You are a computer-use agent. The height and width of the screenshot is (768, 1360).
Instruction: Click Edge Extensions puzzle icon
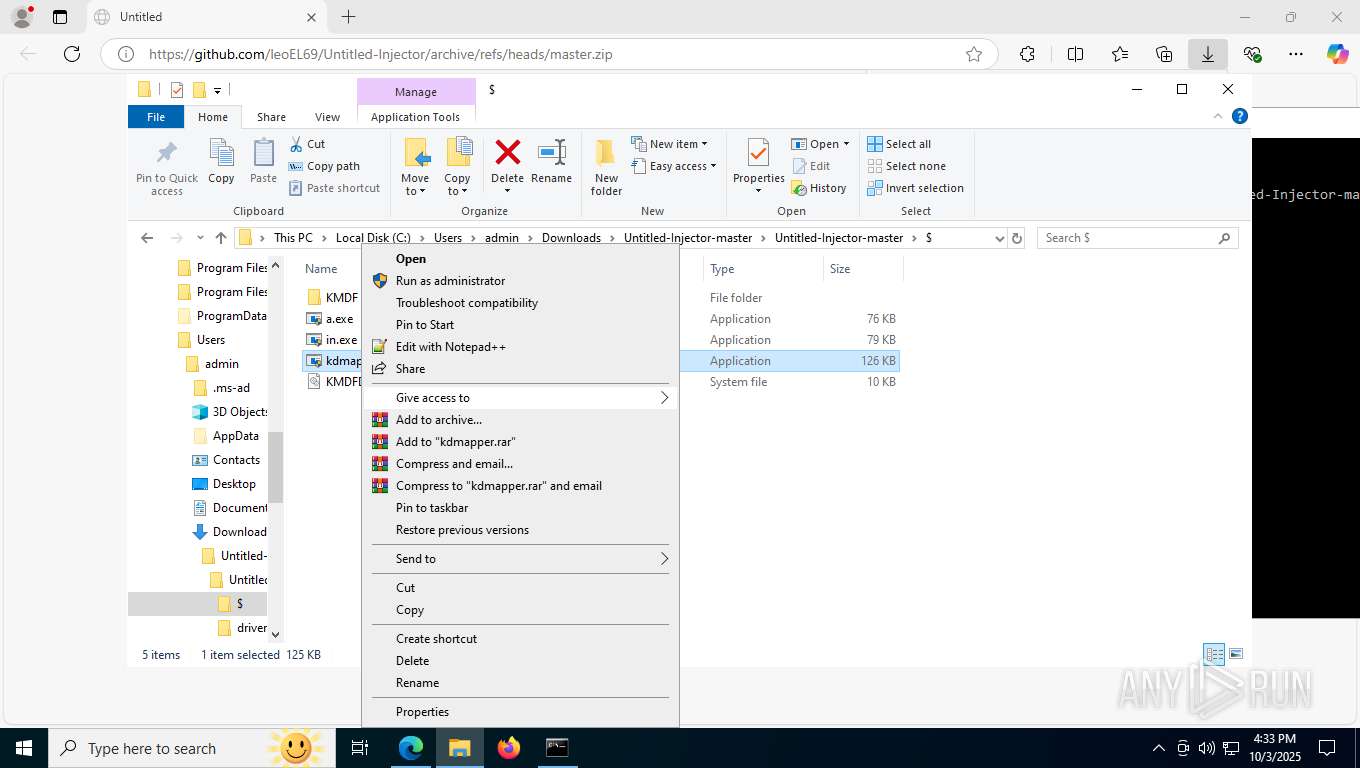[x=1027, y=54]
